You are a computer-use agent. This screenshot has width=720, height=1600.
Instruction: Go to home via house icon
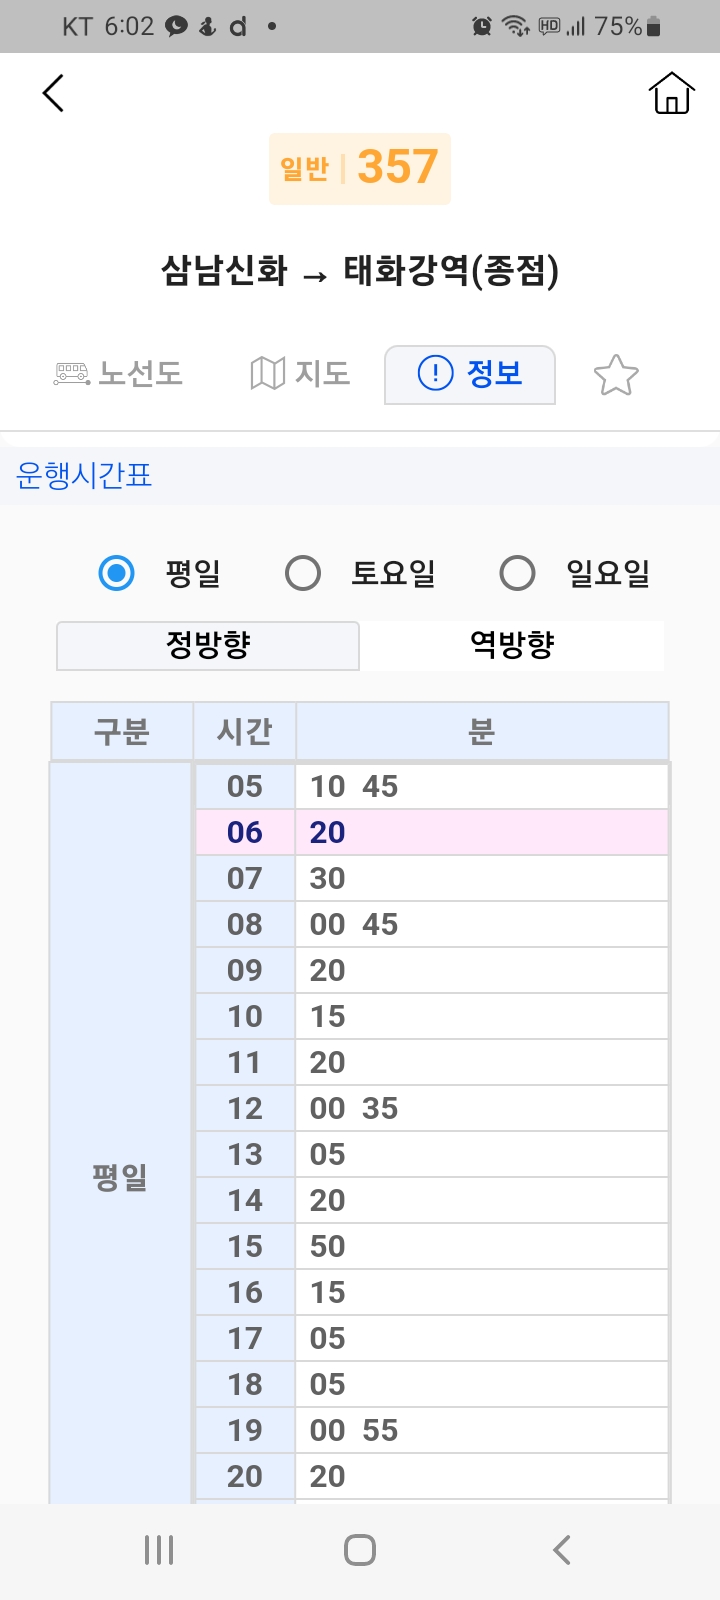[x=671, y=94]
